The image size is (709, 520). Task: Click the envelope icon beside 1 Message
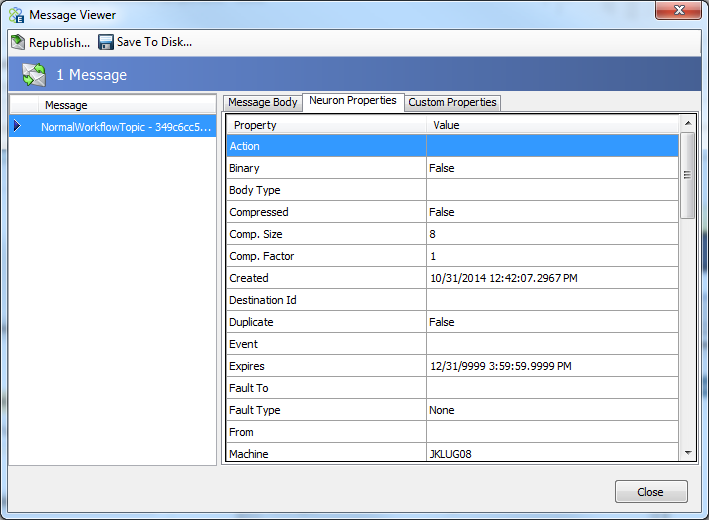[x=34, y=75]
